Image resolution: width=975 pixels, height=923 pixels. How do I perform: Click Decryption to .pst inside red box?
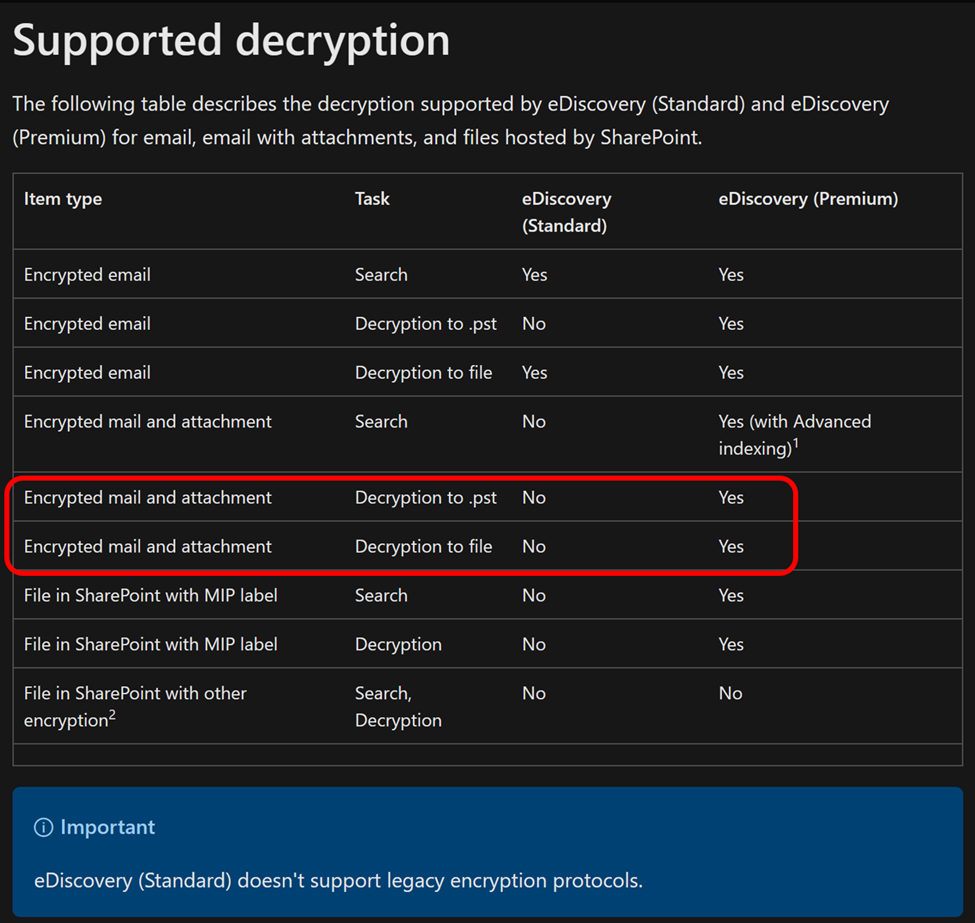(425, 497)
